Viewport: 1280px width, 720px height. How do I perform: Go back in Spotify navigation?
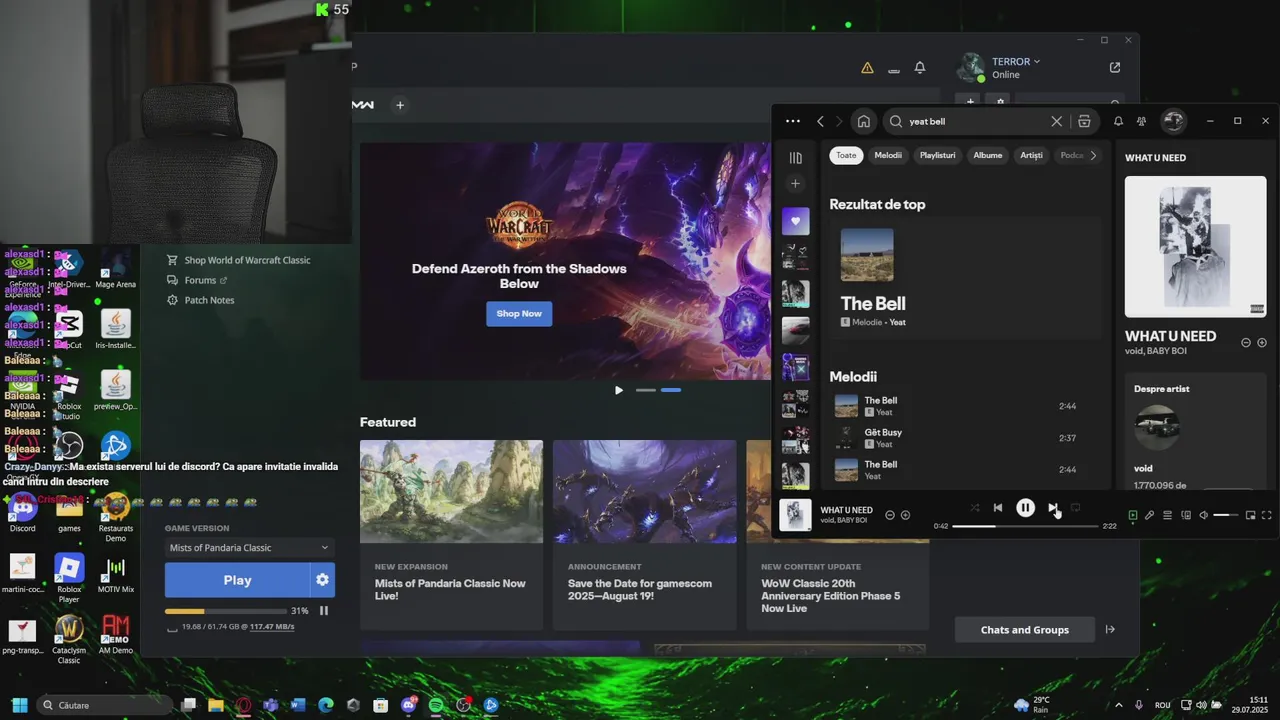pyautogui.click(x=820, y=122)
